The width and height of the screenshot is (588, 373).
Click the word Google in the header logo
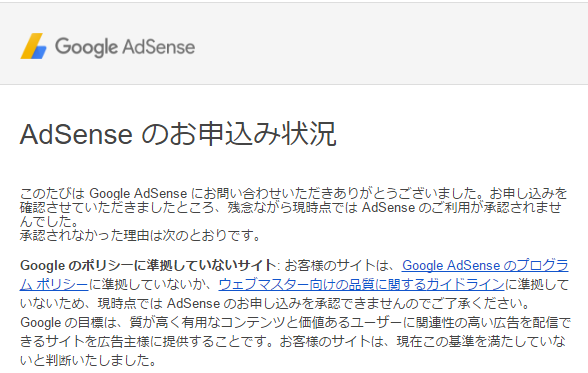click(86, 47)
